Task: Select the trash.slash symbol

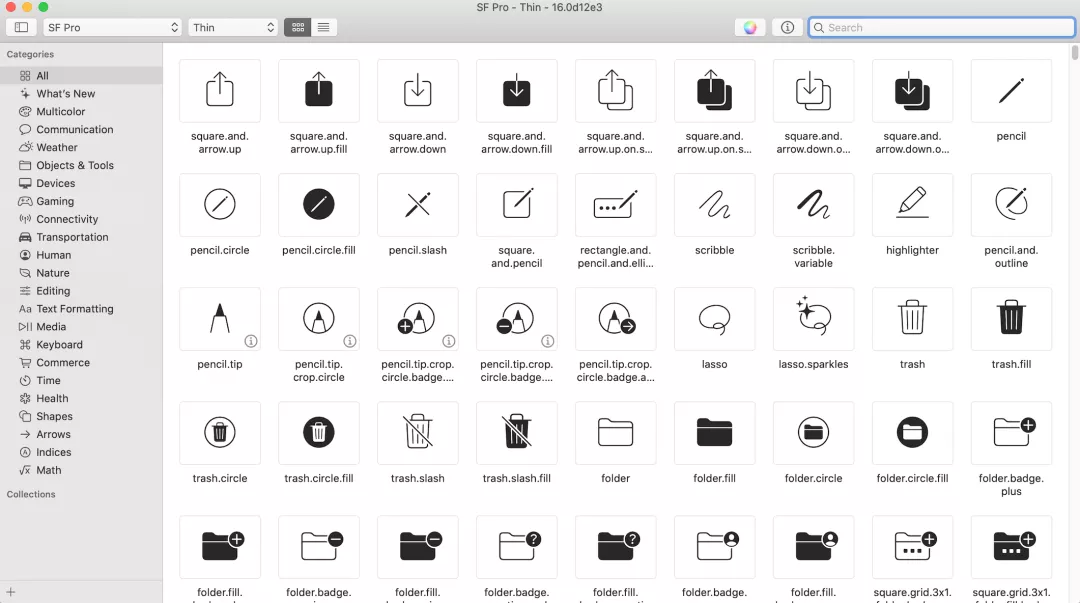Action: click(x=417, y=433)
